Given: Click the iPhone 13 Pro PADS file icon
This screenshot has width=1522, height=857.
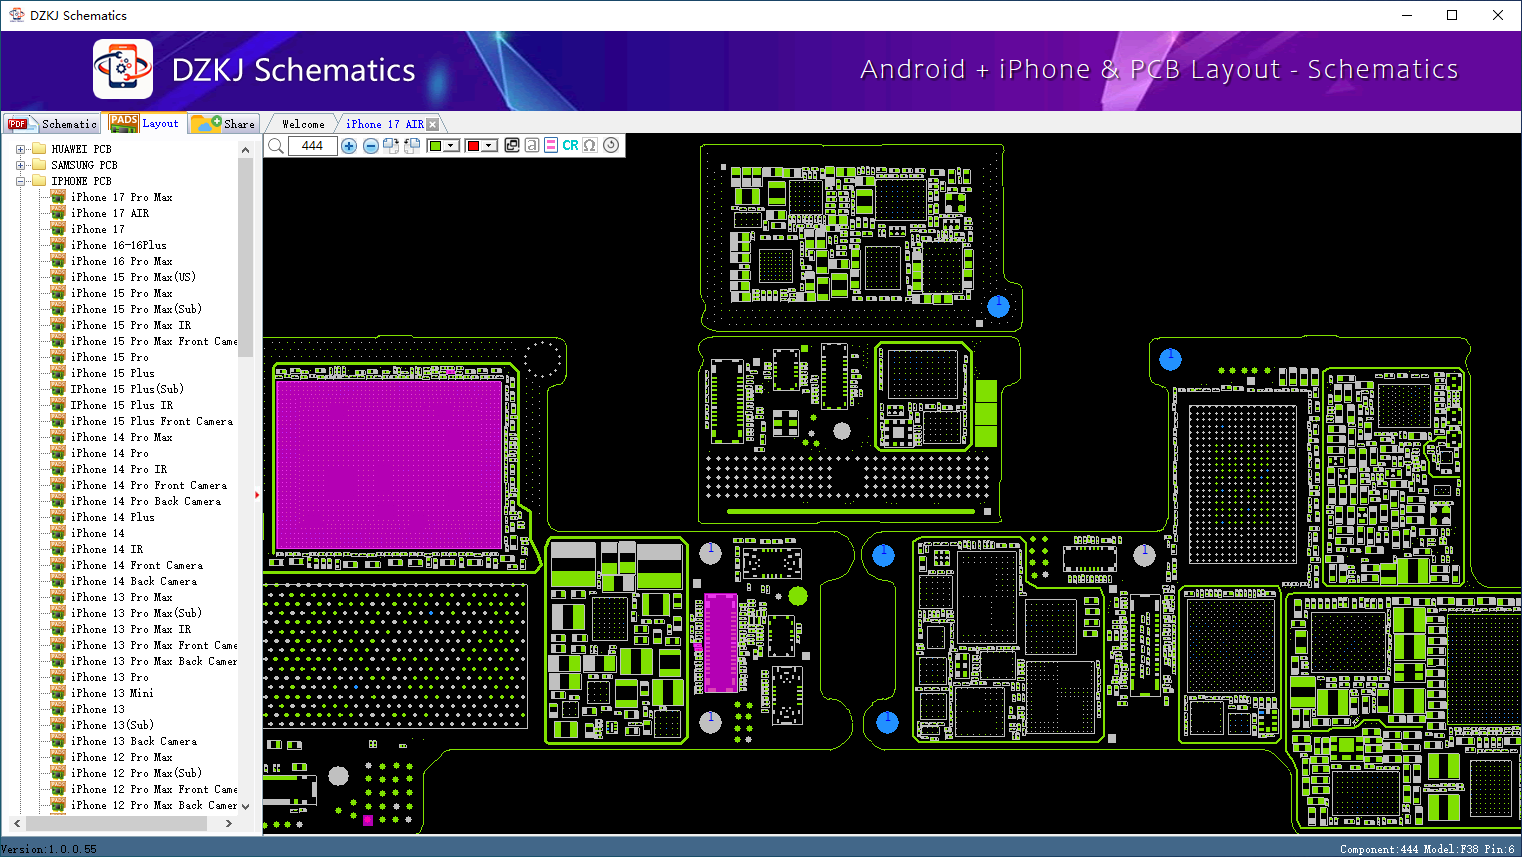Looking at the screenshot, I should pos(58,677).
